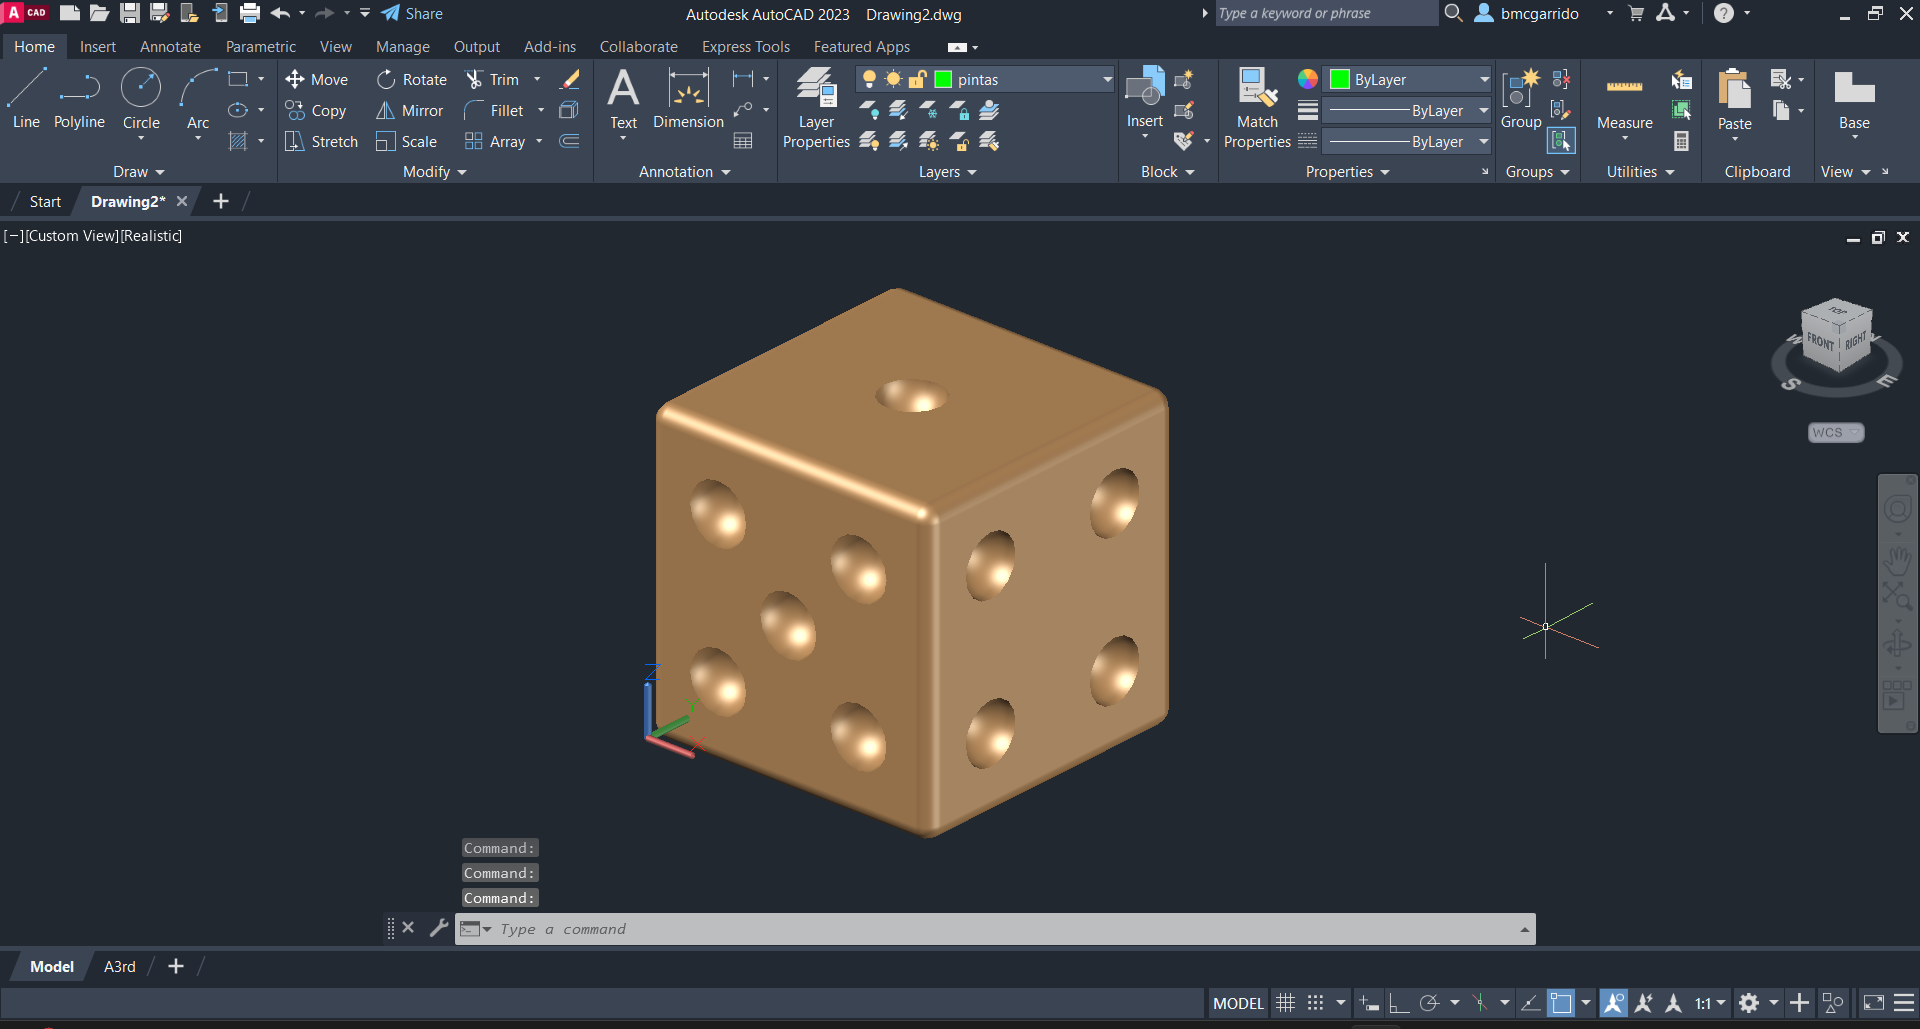This screenshot has height=1029, width=1920.
Task: Expand the Draw panel
Action: [x=138, y=172]
